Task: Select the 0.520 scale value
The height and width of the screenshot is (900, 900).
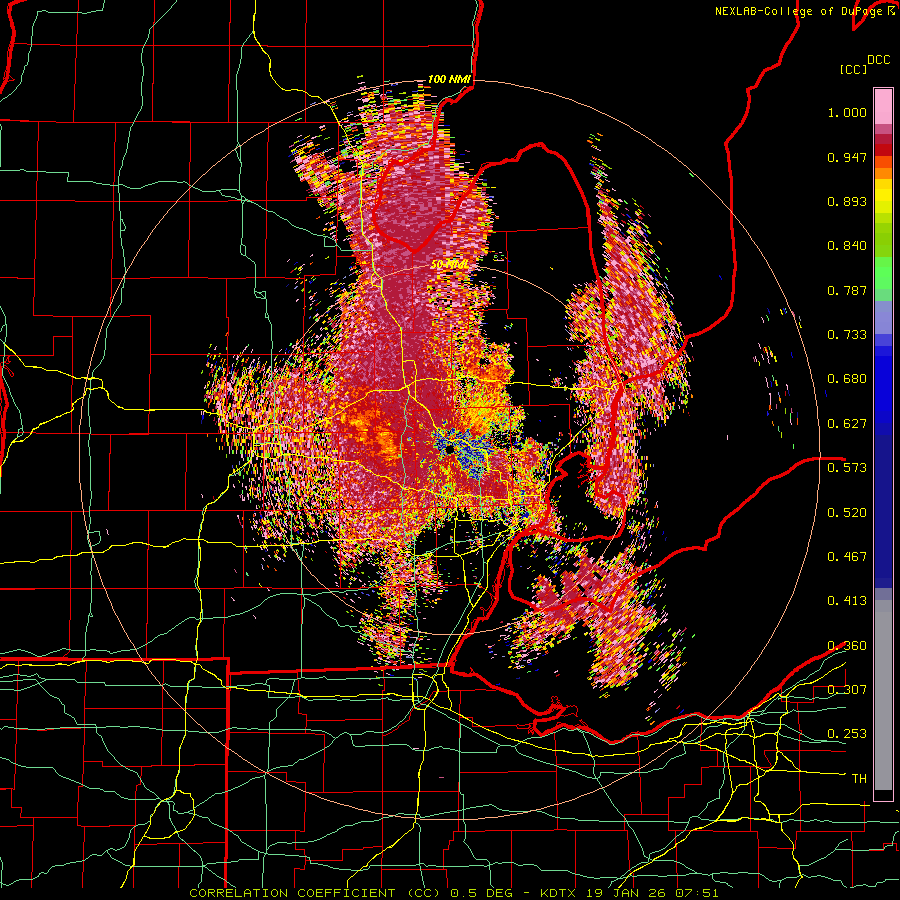Action: click(847, 512)
